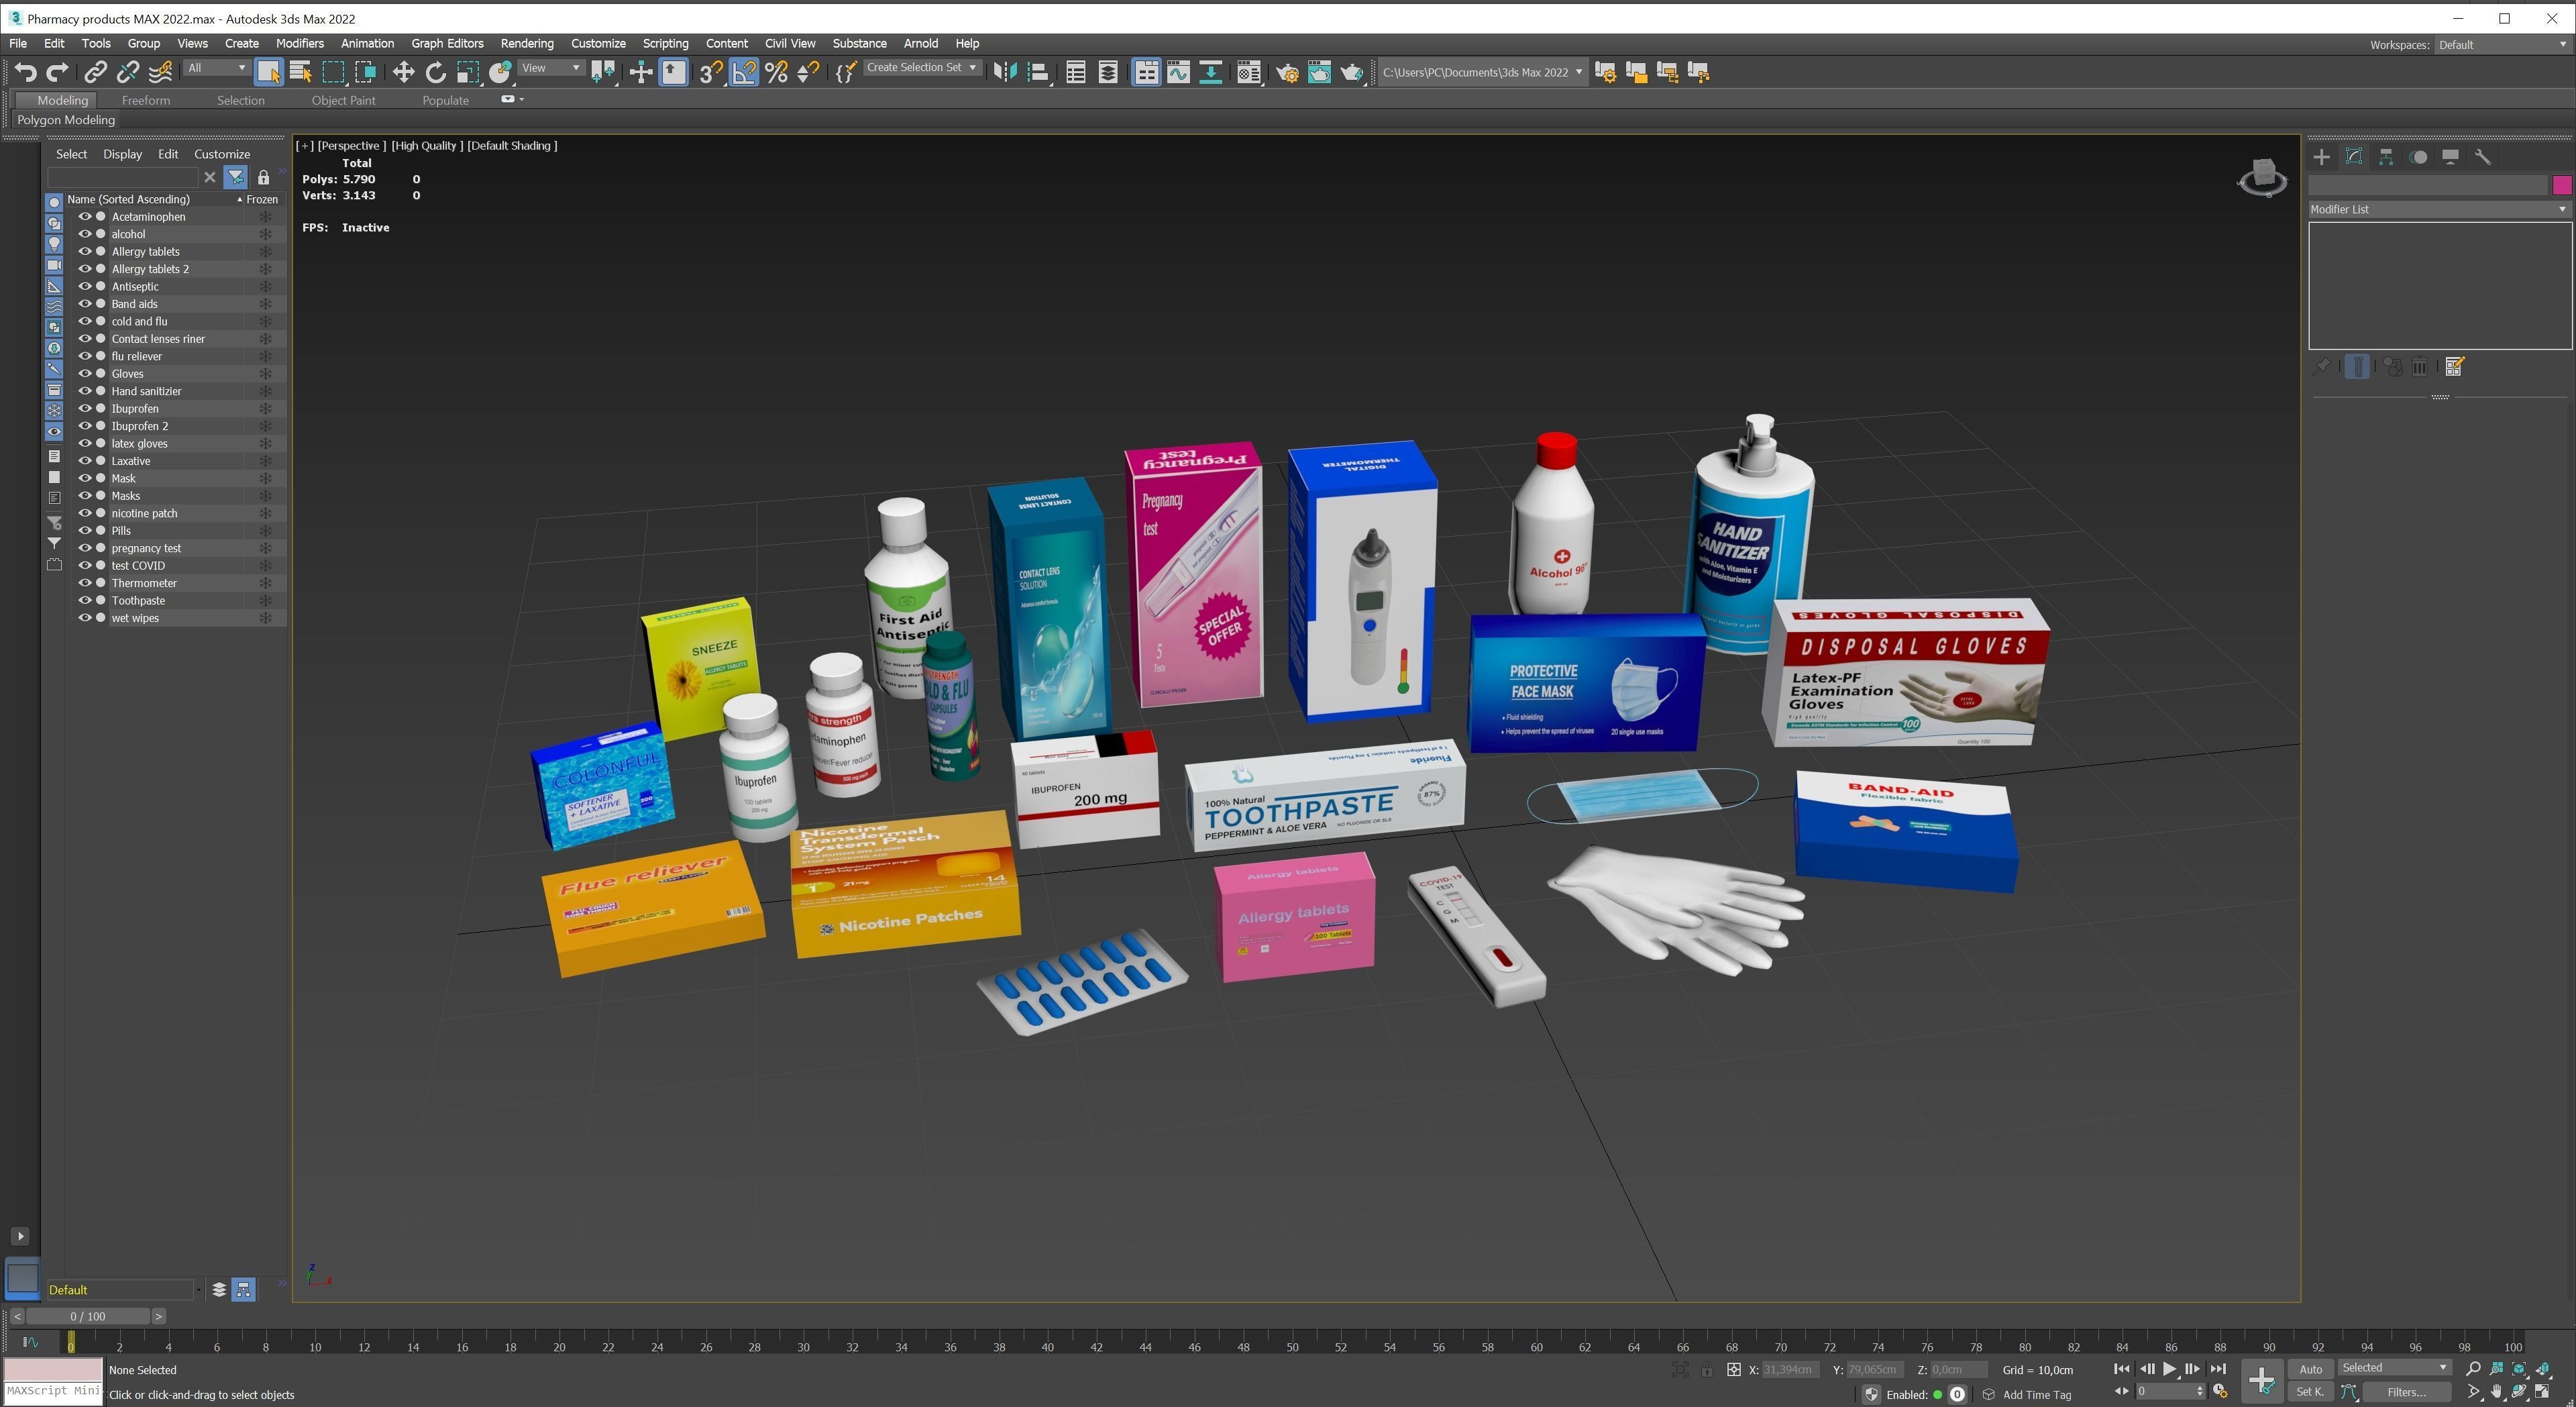Click Configure Modifier Sets icon
The image size is (2576, 1407).
pos(2454,367)
